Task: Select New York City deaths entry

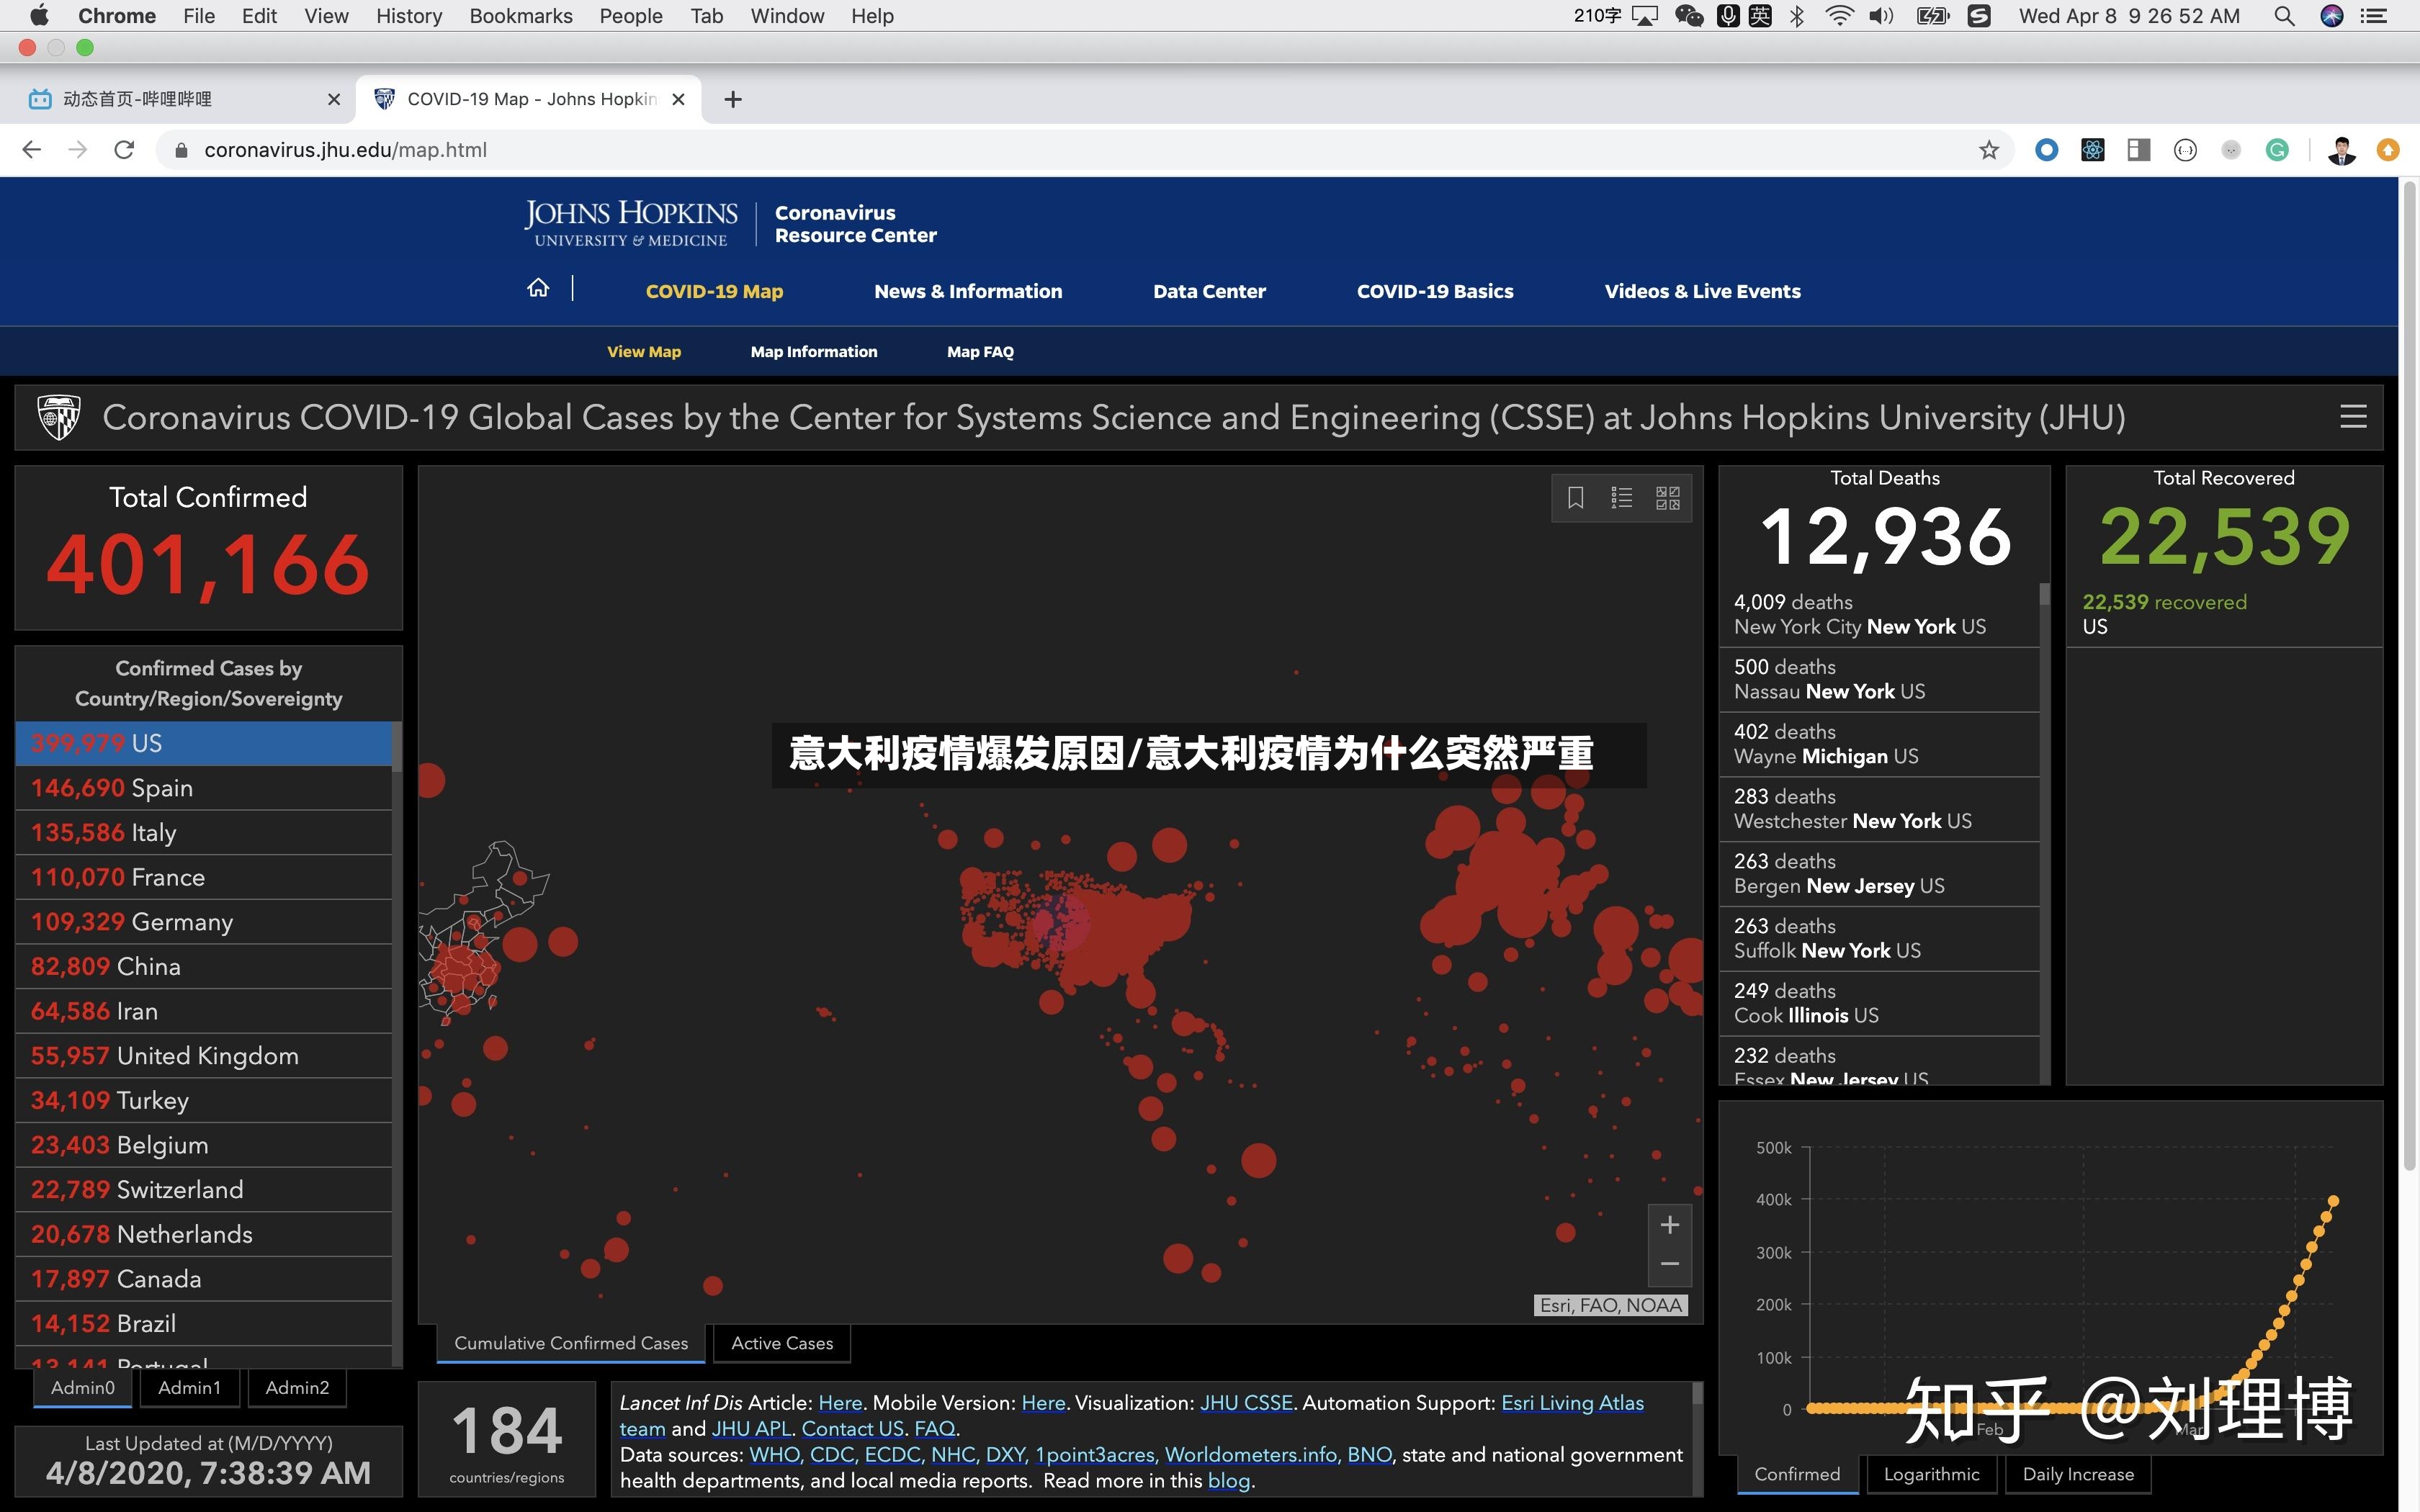Action: click(x=1879, y=615)
